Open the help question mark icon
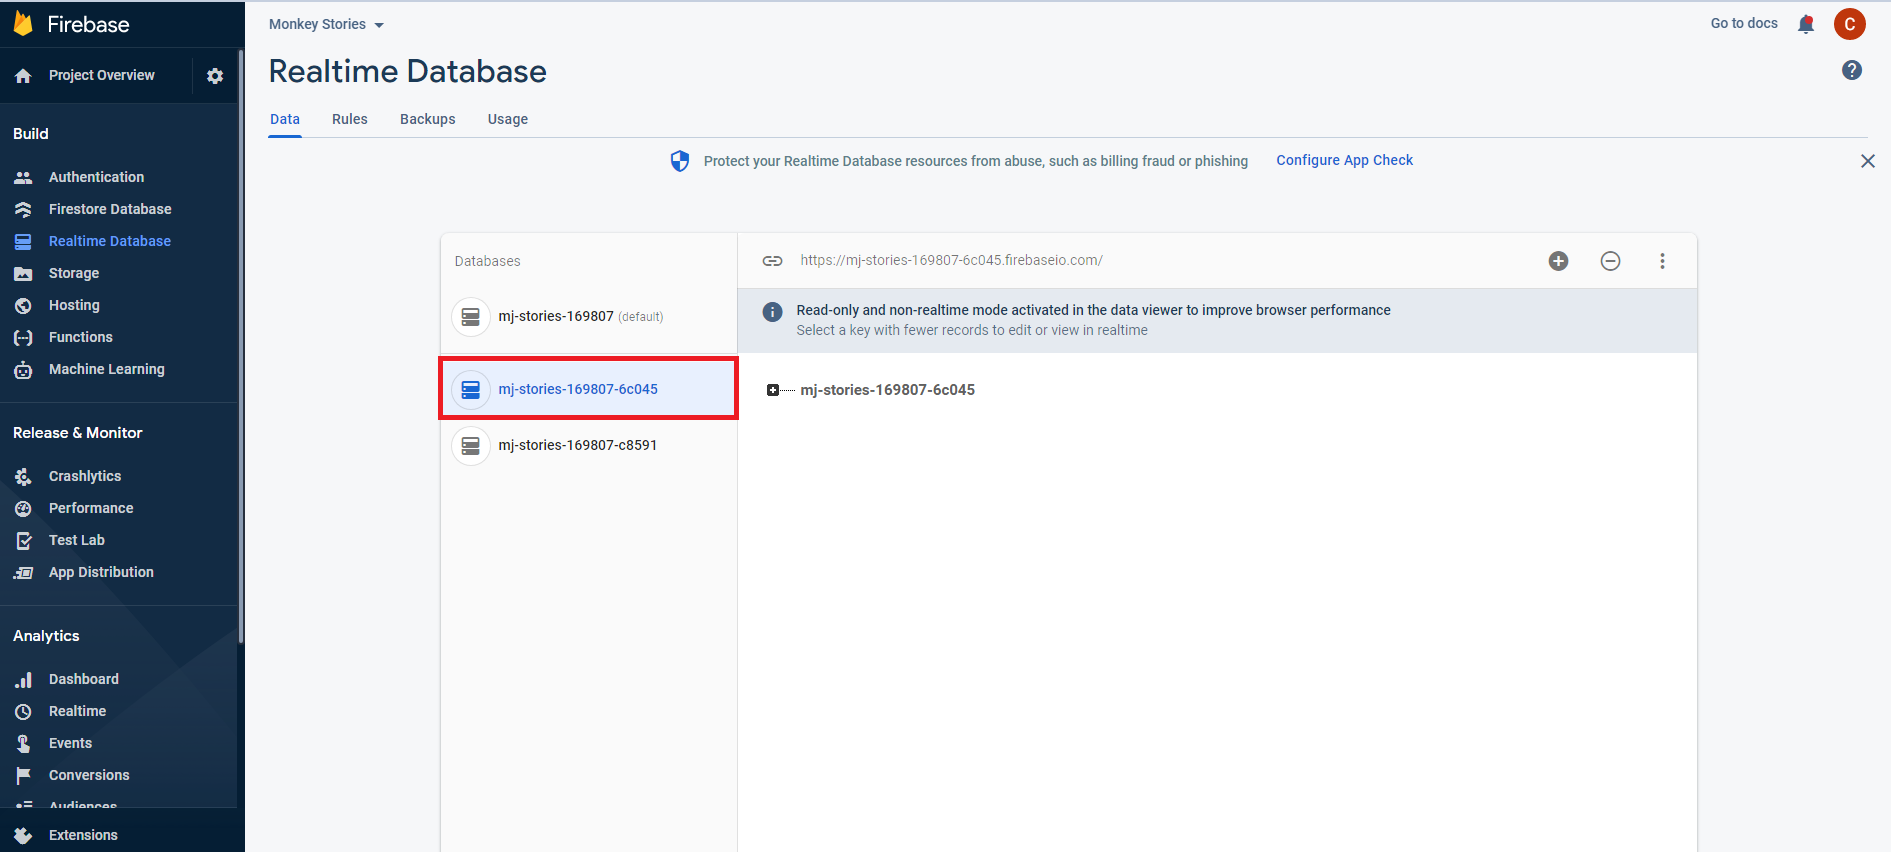 (1852, 70)
